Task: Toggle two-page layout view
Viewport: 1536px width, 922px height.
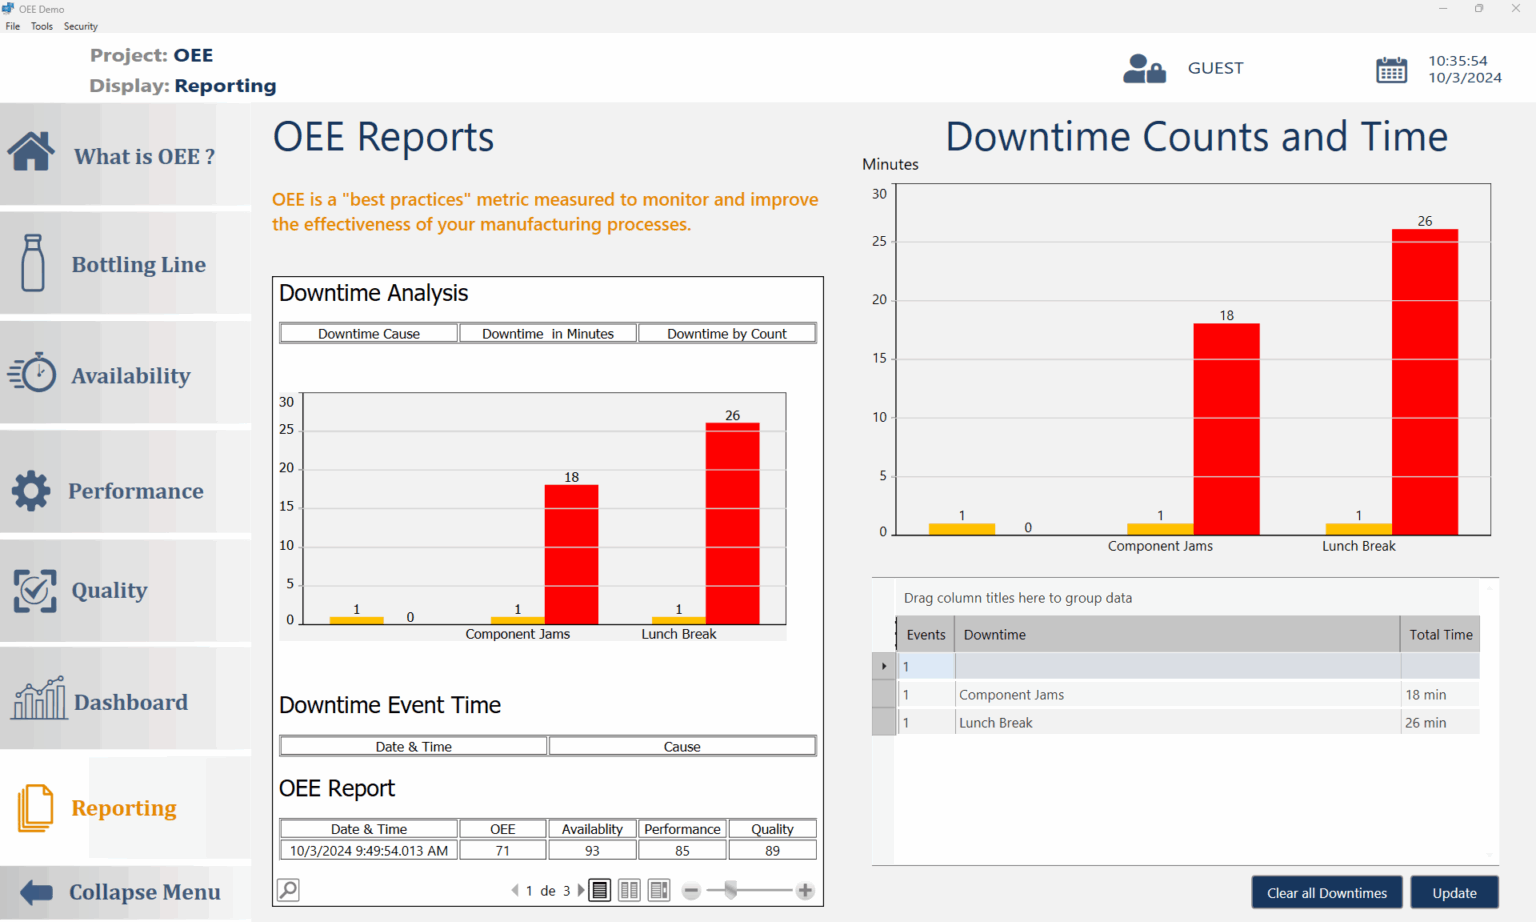Action: point(629,889)
